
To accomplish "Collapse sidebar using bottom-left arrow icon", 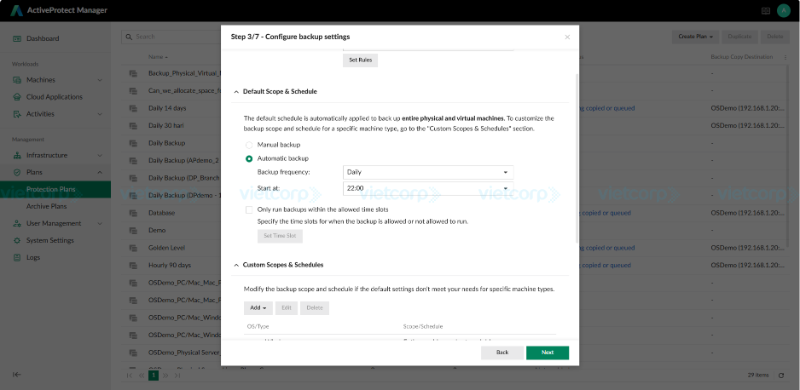I will click(17, 375).
